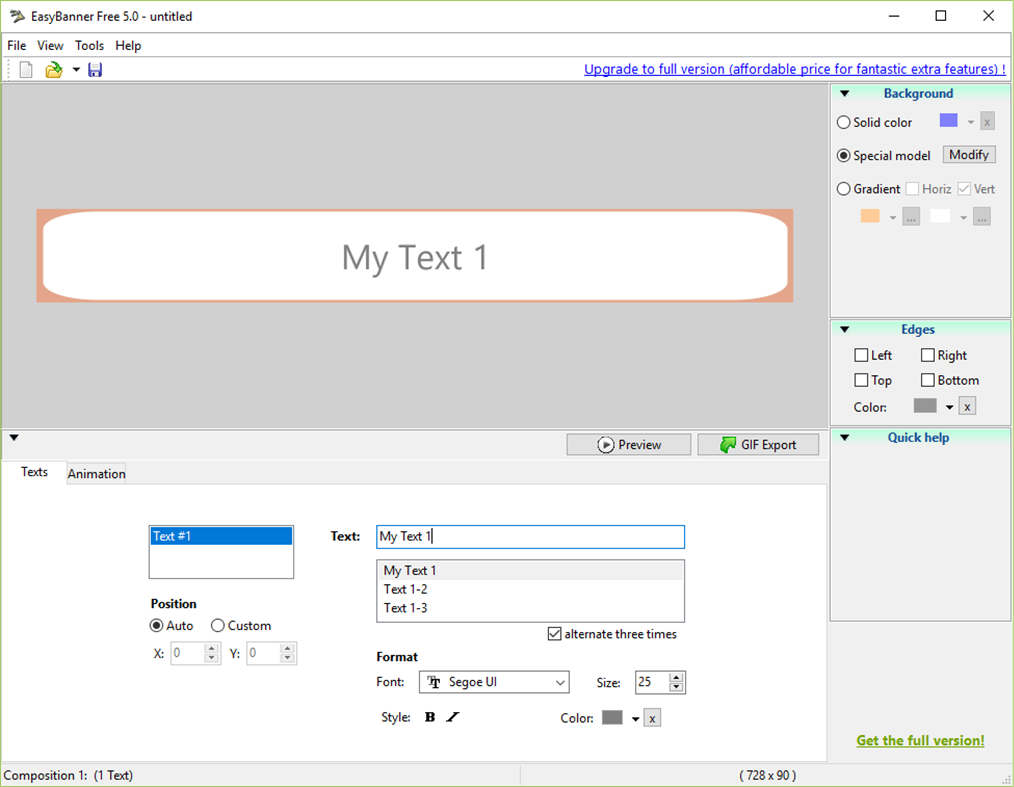1014x787 pixels.
Task: Toggle Italic text style
Action: coord(453,717)
